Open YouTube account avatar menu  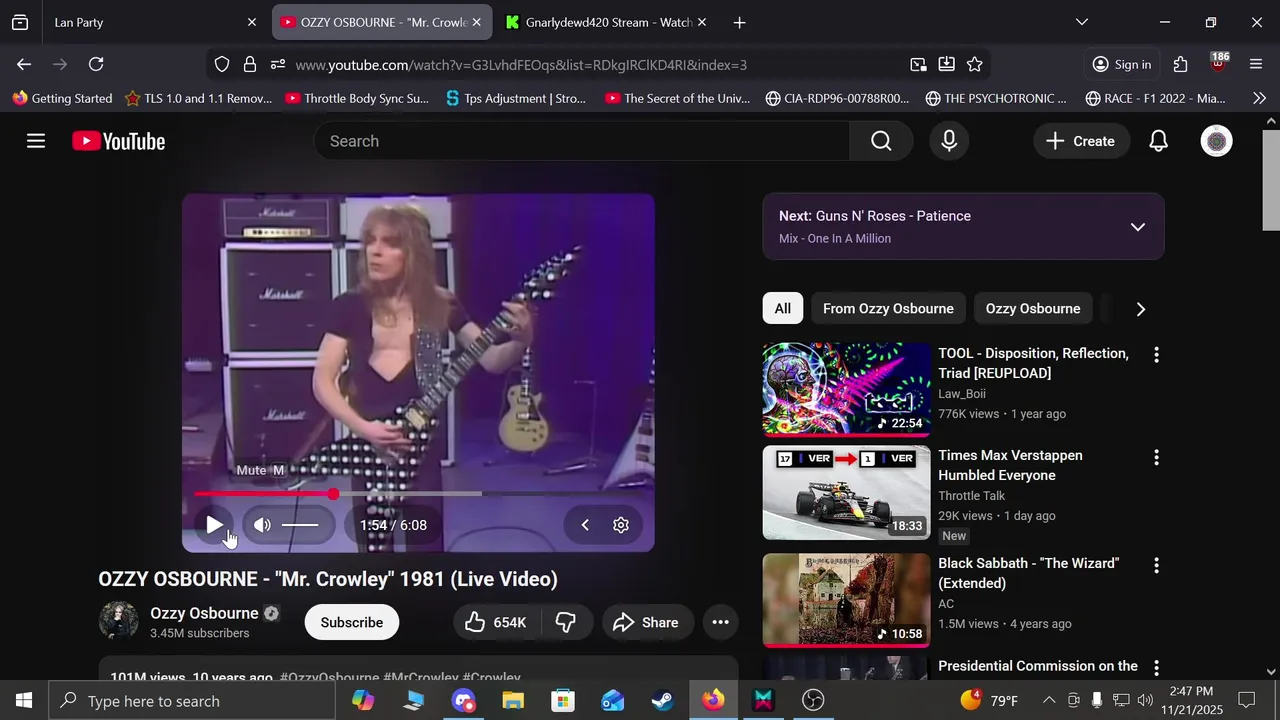pos(1216,141)
